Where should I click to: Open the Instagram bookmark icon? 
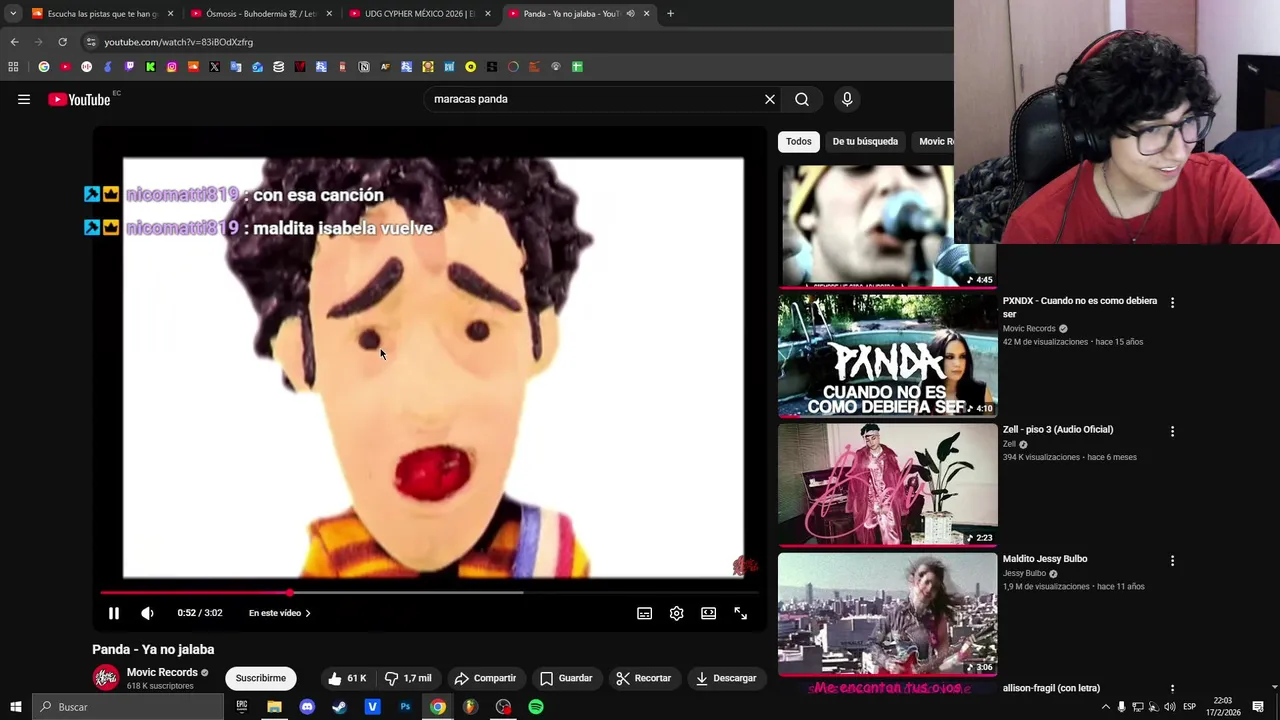tap(172, 67)
